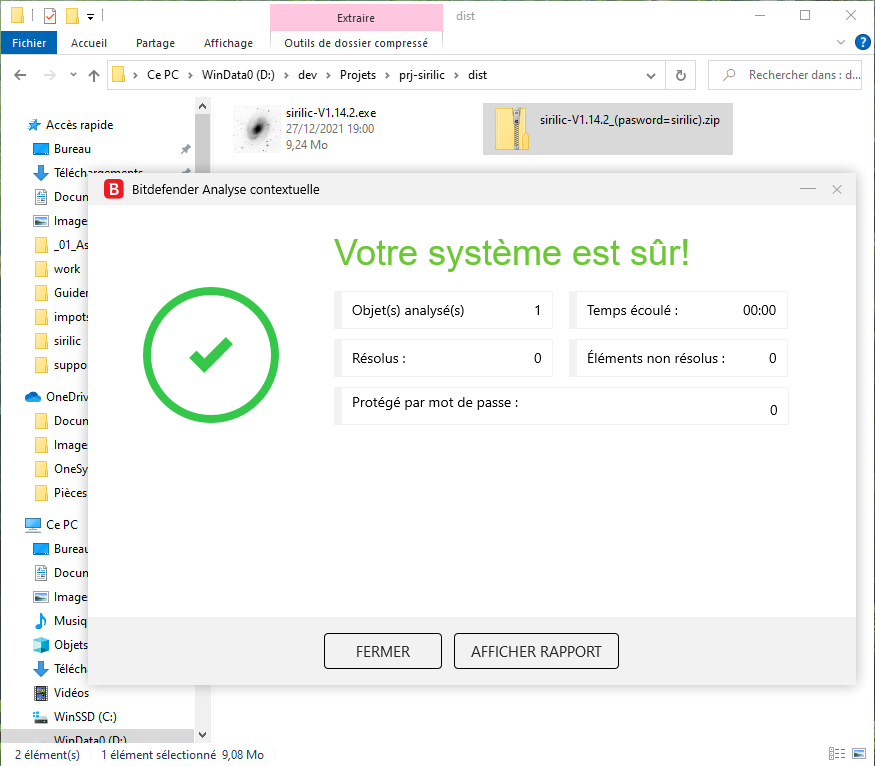Select Bureau under Accès rapide

72,149
